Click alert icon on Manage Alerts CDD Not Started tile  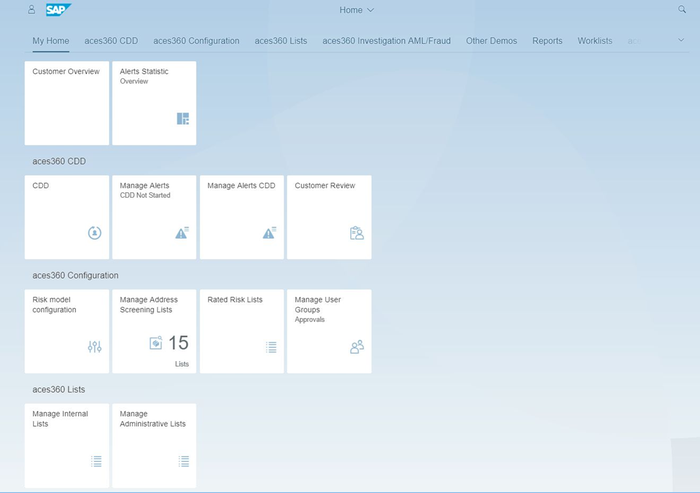(182, 233)
